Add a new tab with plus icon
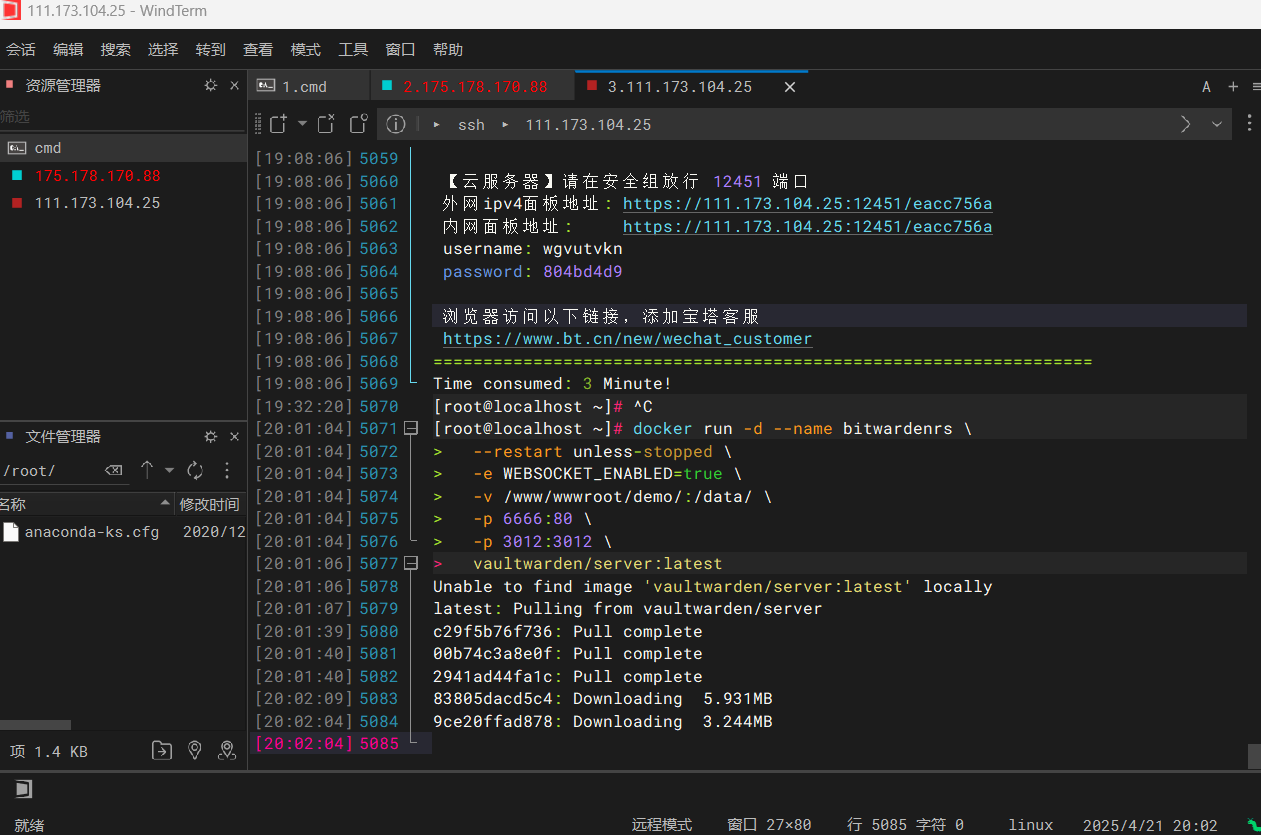The image size is (1261, 835). [1233, 87]
